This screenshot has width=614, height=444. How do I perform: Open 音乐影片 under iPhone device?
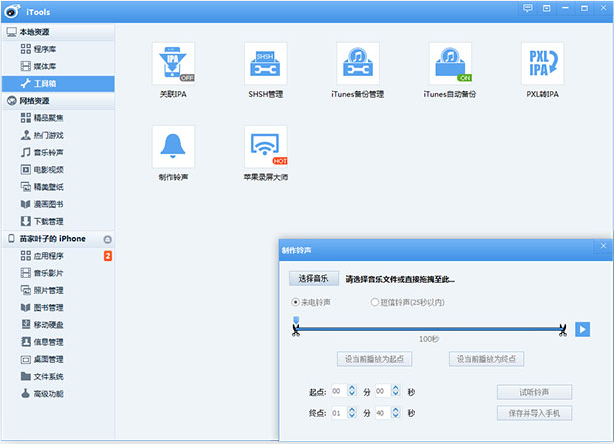click(x=58, y=273)
